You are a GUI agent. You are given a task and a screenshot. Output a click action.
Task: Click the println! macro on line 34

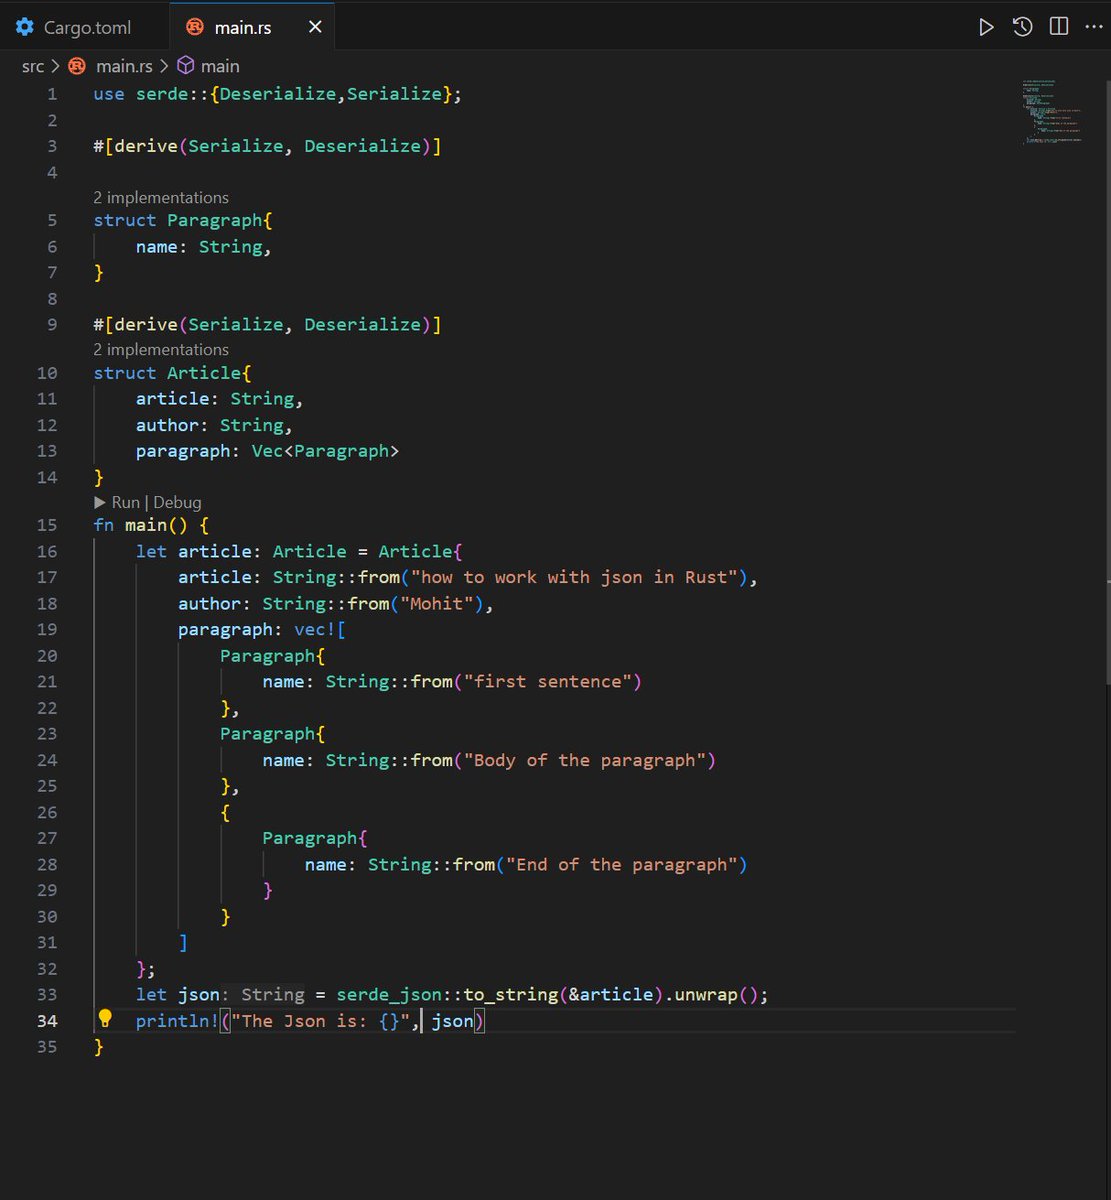[x=178, y=1021]
